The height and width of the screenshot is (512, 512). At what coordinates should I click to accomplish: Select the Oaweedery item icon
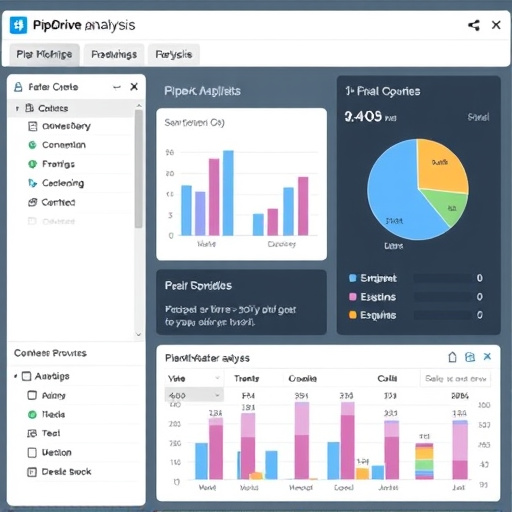[32, 126]
